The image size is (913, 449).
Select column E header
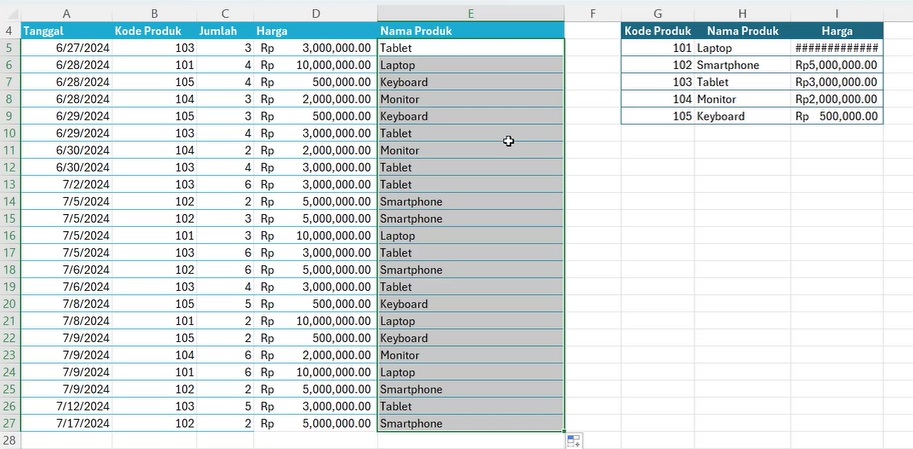(470, 13)
